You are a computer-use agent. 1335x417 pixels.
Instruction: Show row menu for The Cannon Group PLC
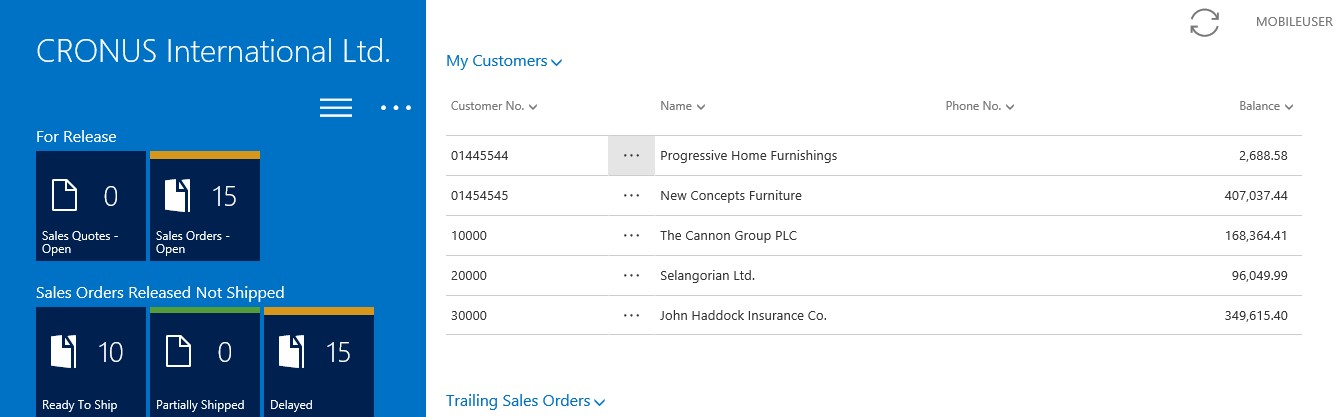click(631, 236)
